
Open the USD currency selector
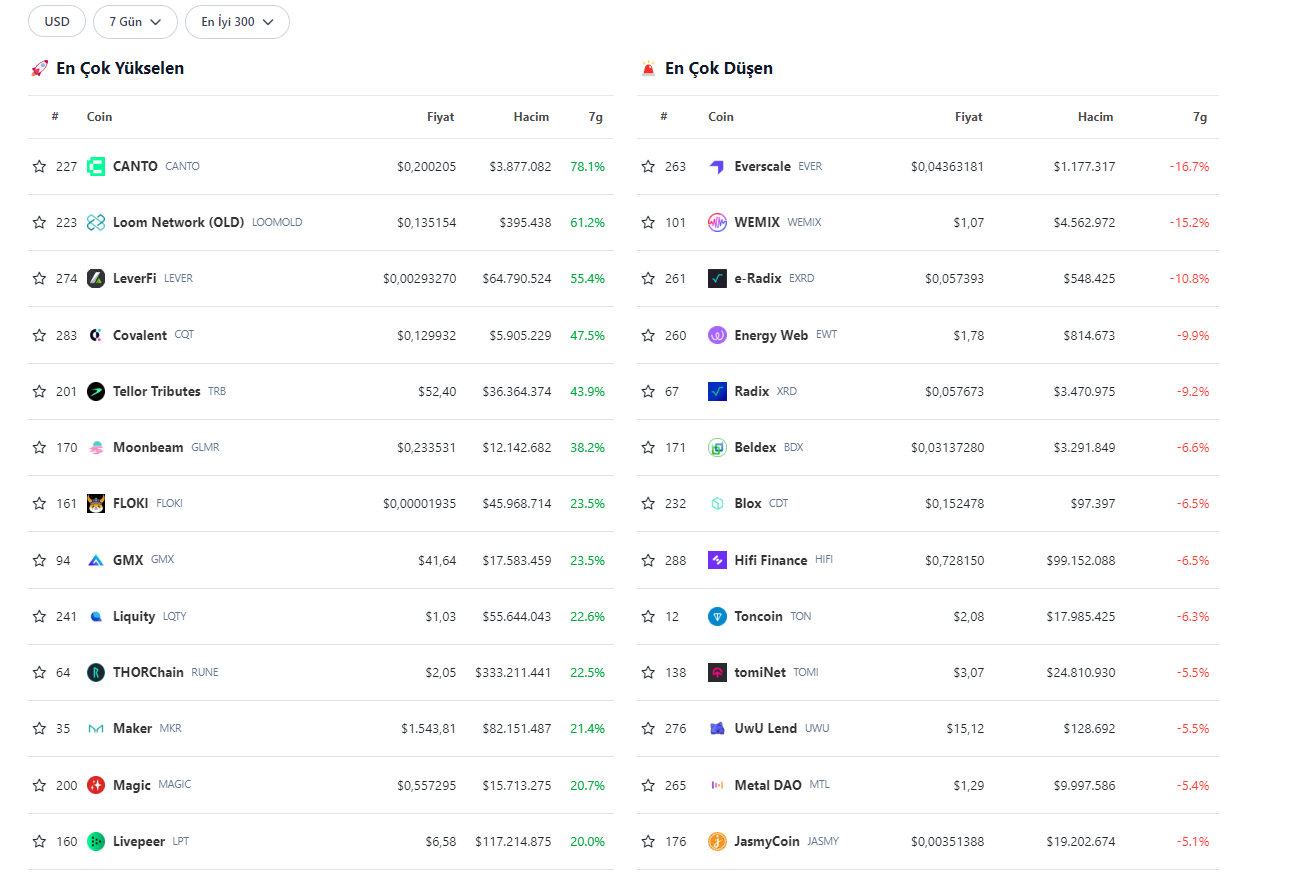57,22
